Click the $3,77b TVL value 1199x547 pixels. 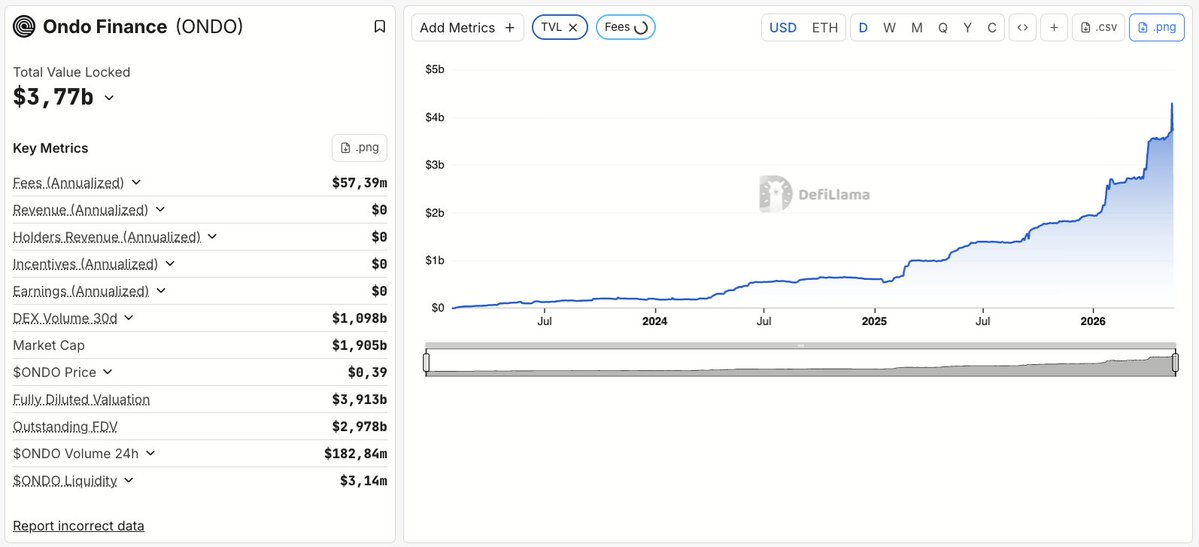click(53, 97)
